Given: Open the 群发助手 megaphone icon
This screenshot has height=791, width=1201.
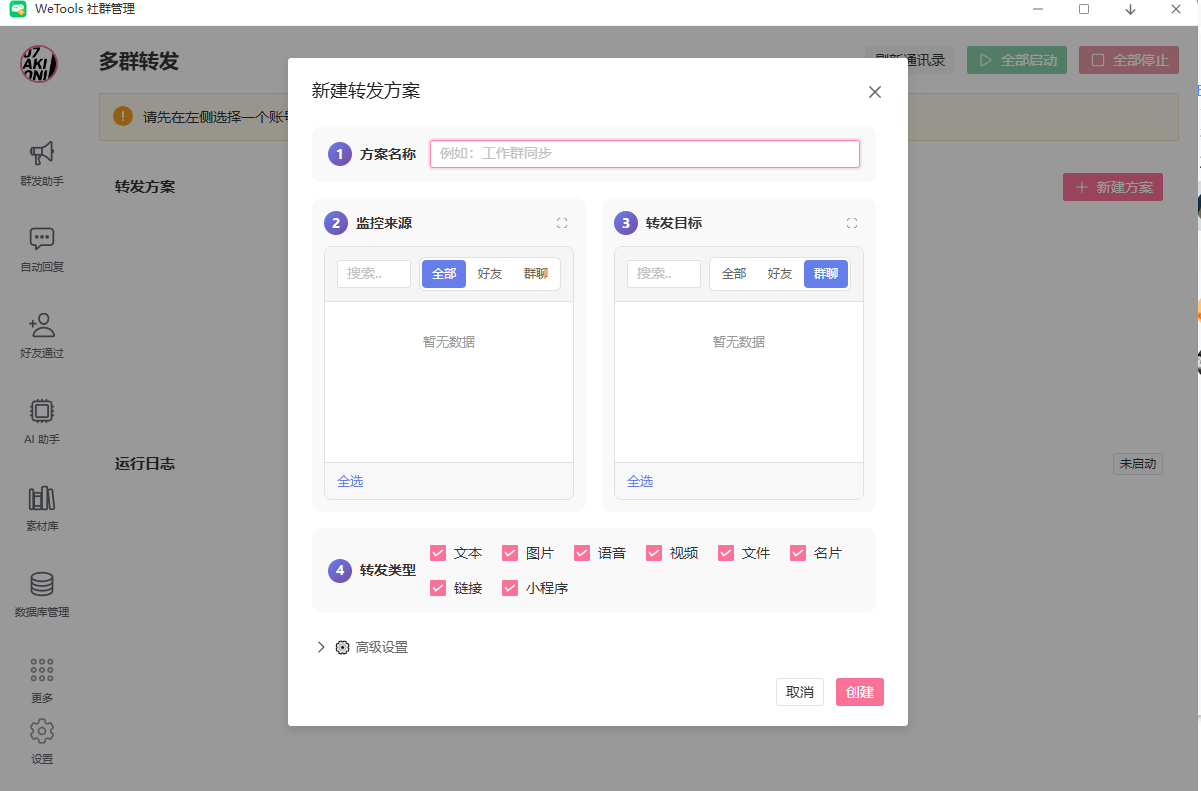Looking at the screenshot, I should (x=42, y=153).
